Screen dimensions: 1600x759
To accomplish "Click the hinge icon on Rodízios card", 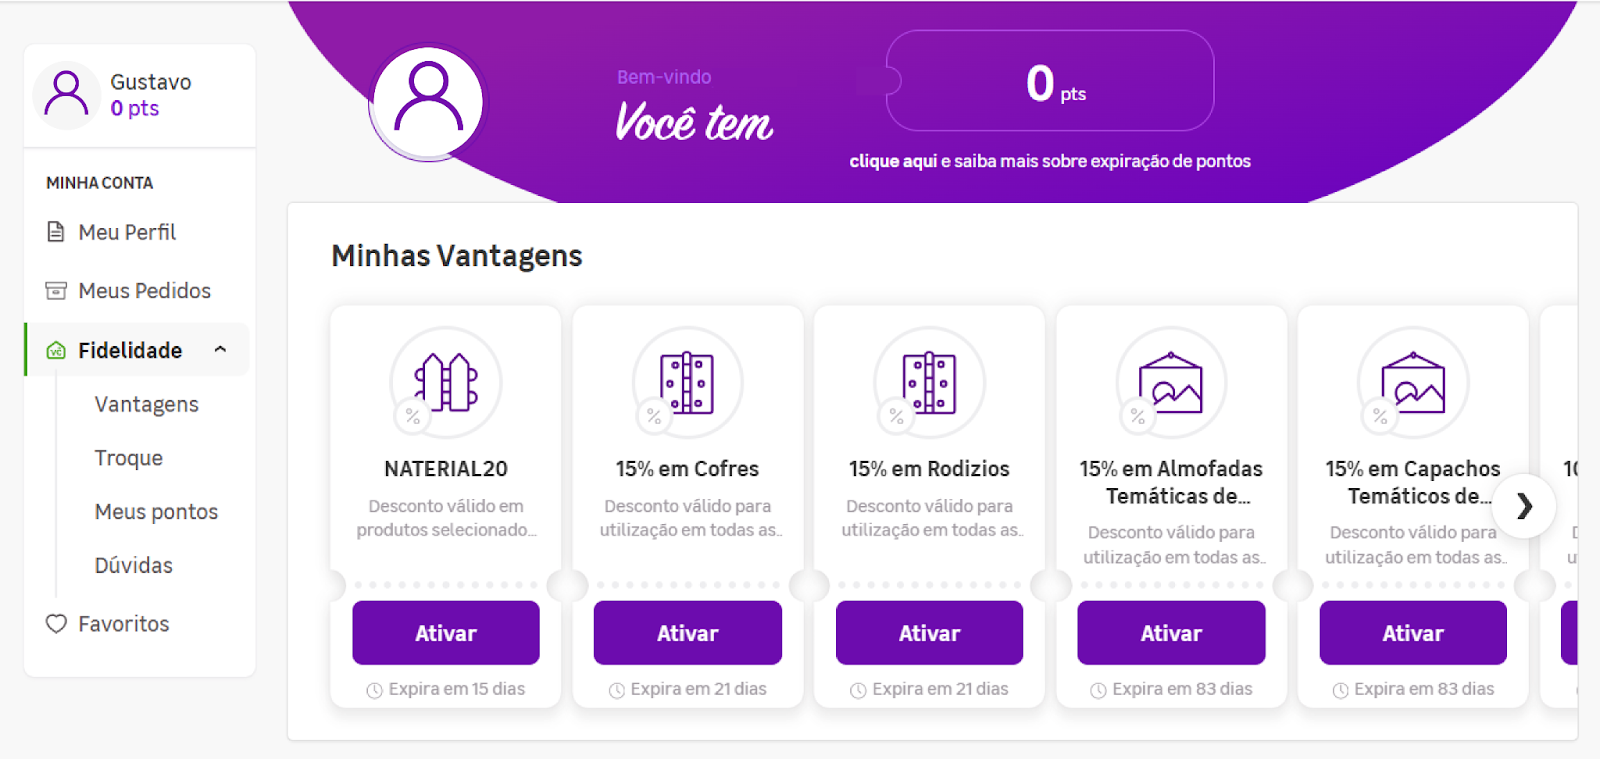I will point(929,382).
